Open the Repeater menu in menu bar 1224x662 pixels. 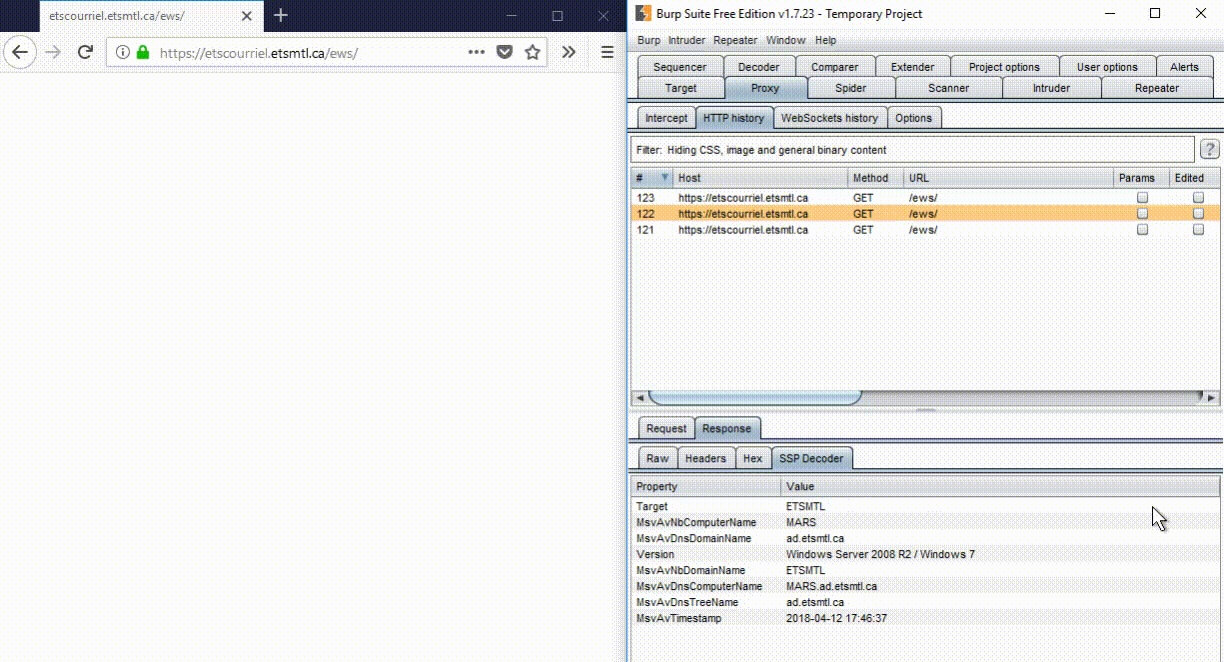(735, 40)
